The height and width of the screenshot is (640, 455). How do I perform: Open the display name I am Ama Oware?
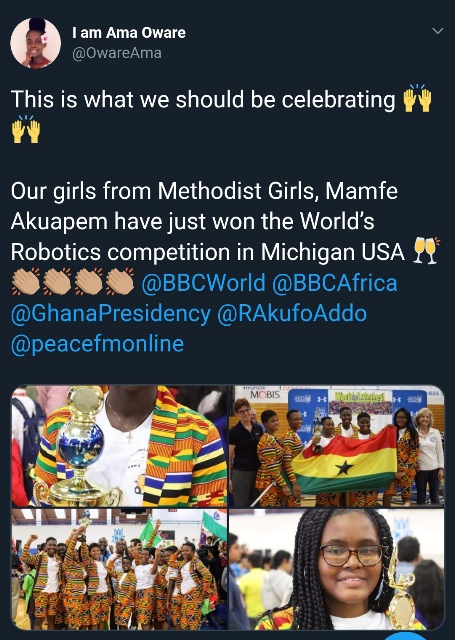[129, 33]
